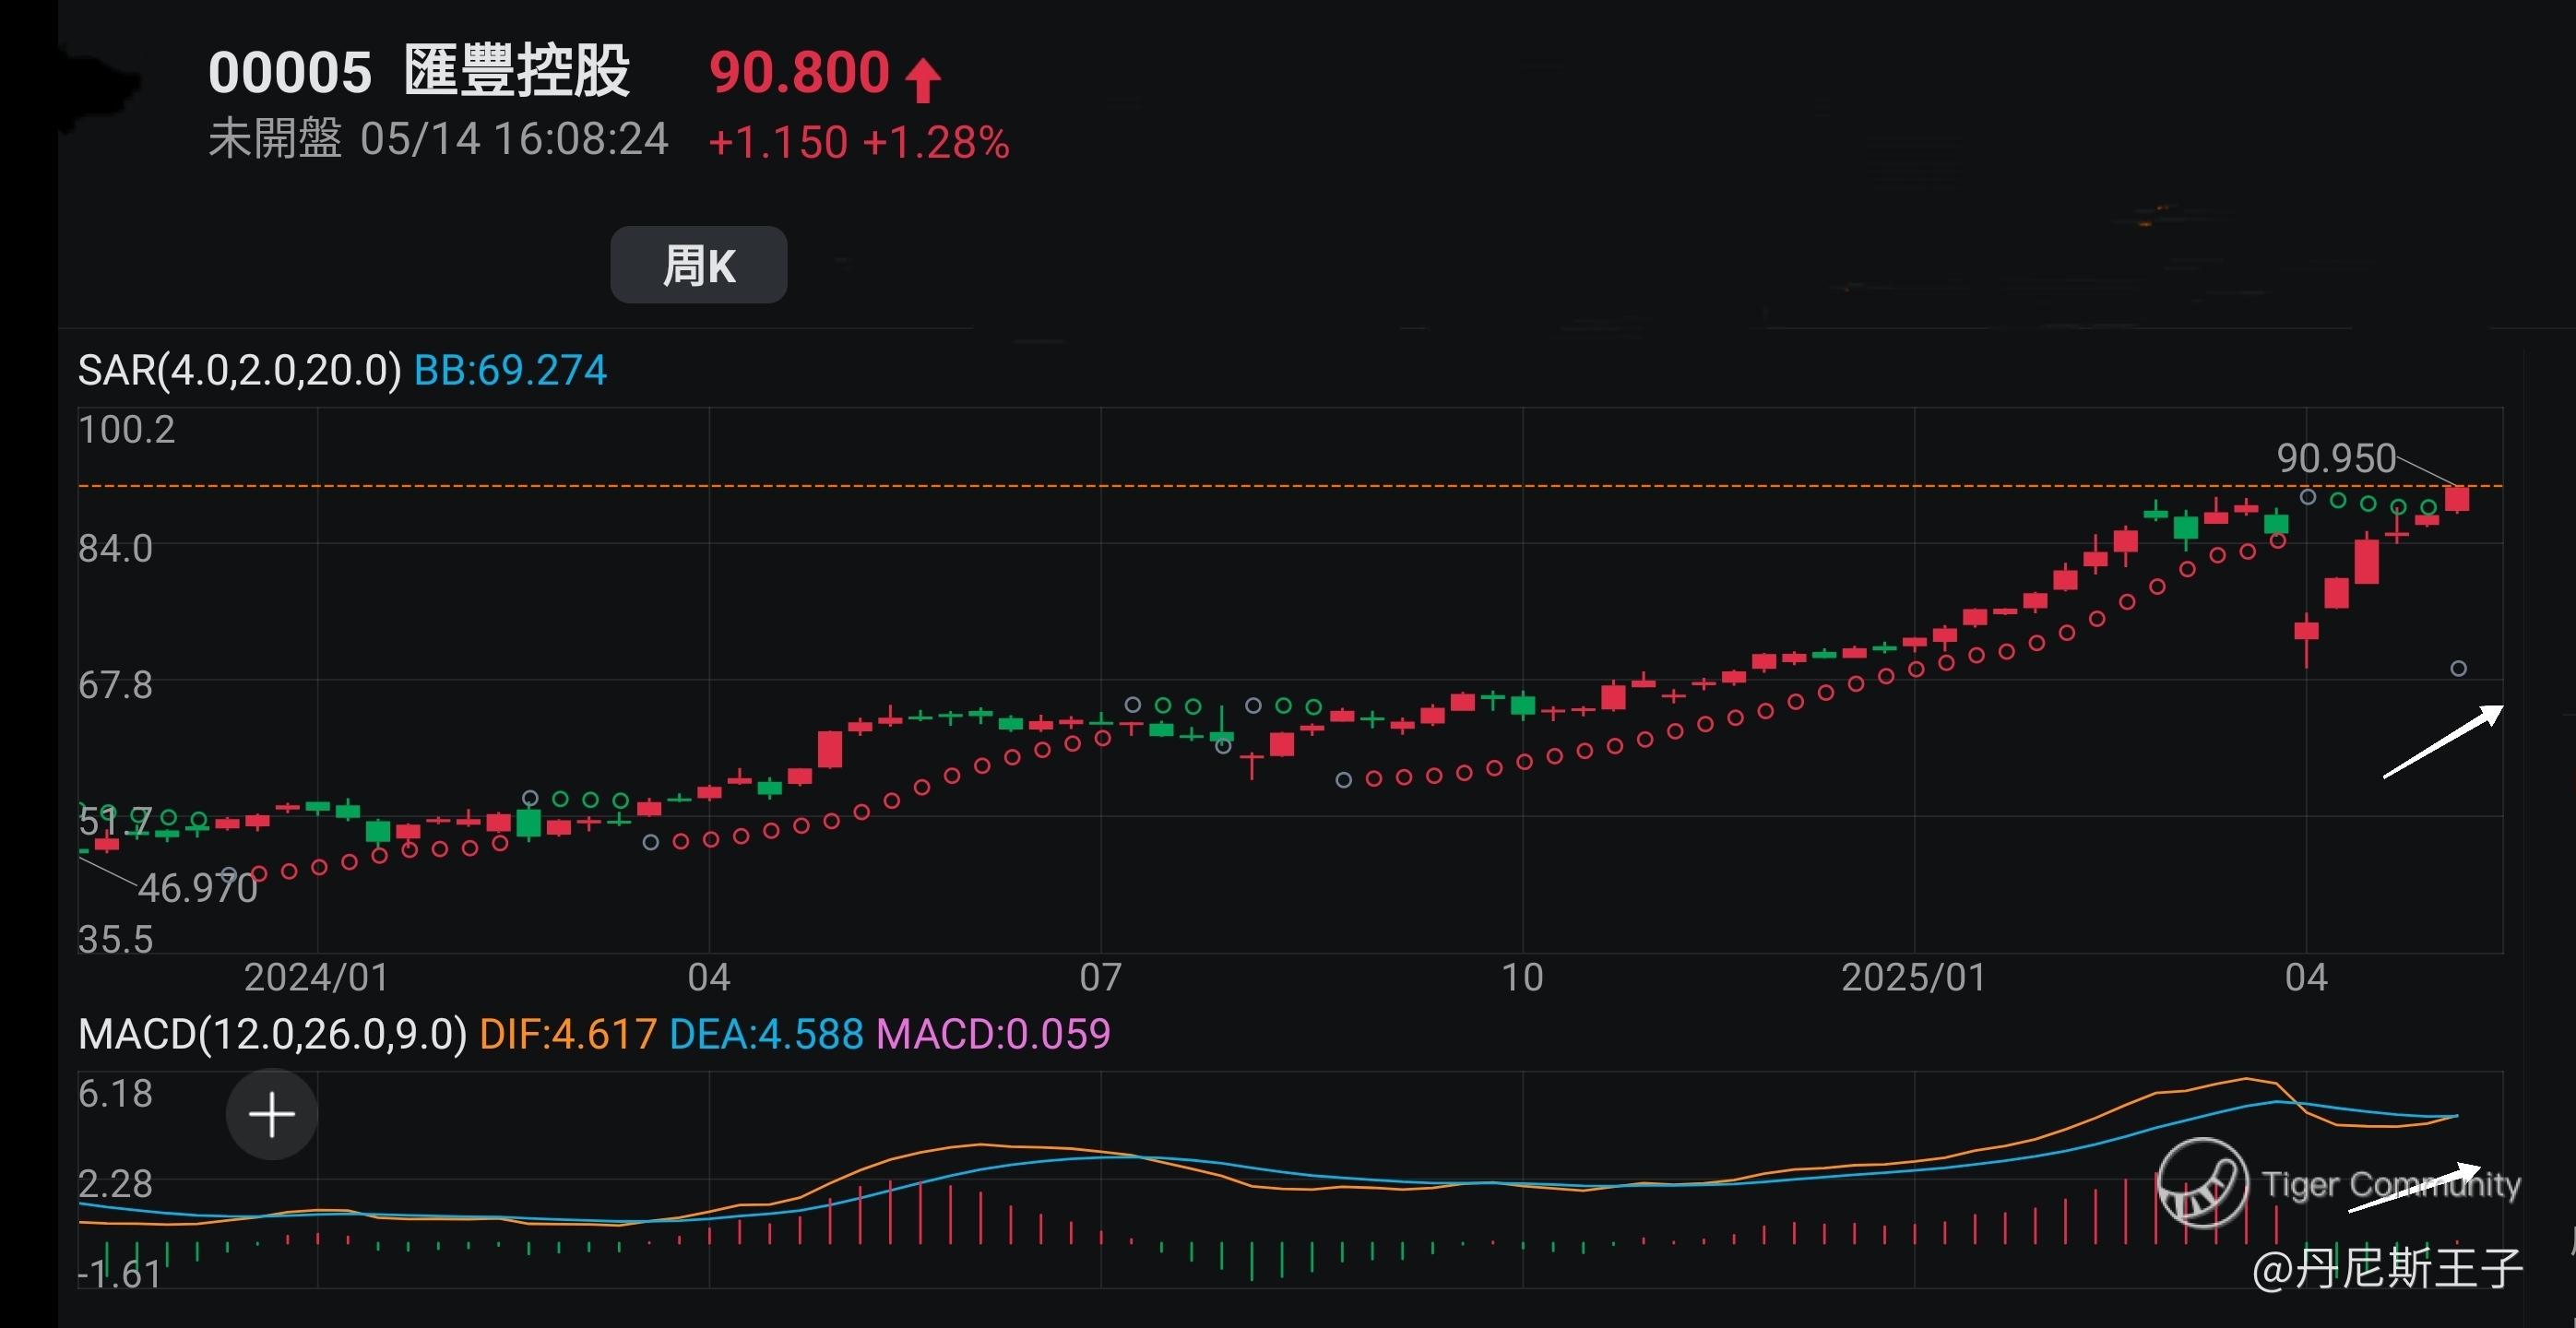Tap the percent change +1.28%

pyautogui.click(x=936, y=142)
